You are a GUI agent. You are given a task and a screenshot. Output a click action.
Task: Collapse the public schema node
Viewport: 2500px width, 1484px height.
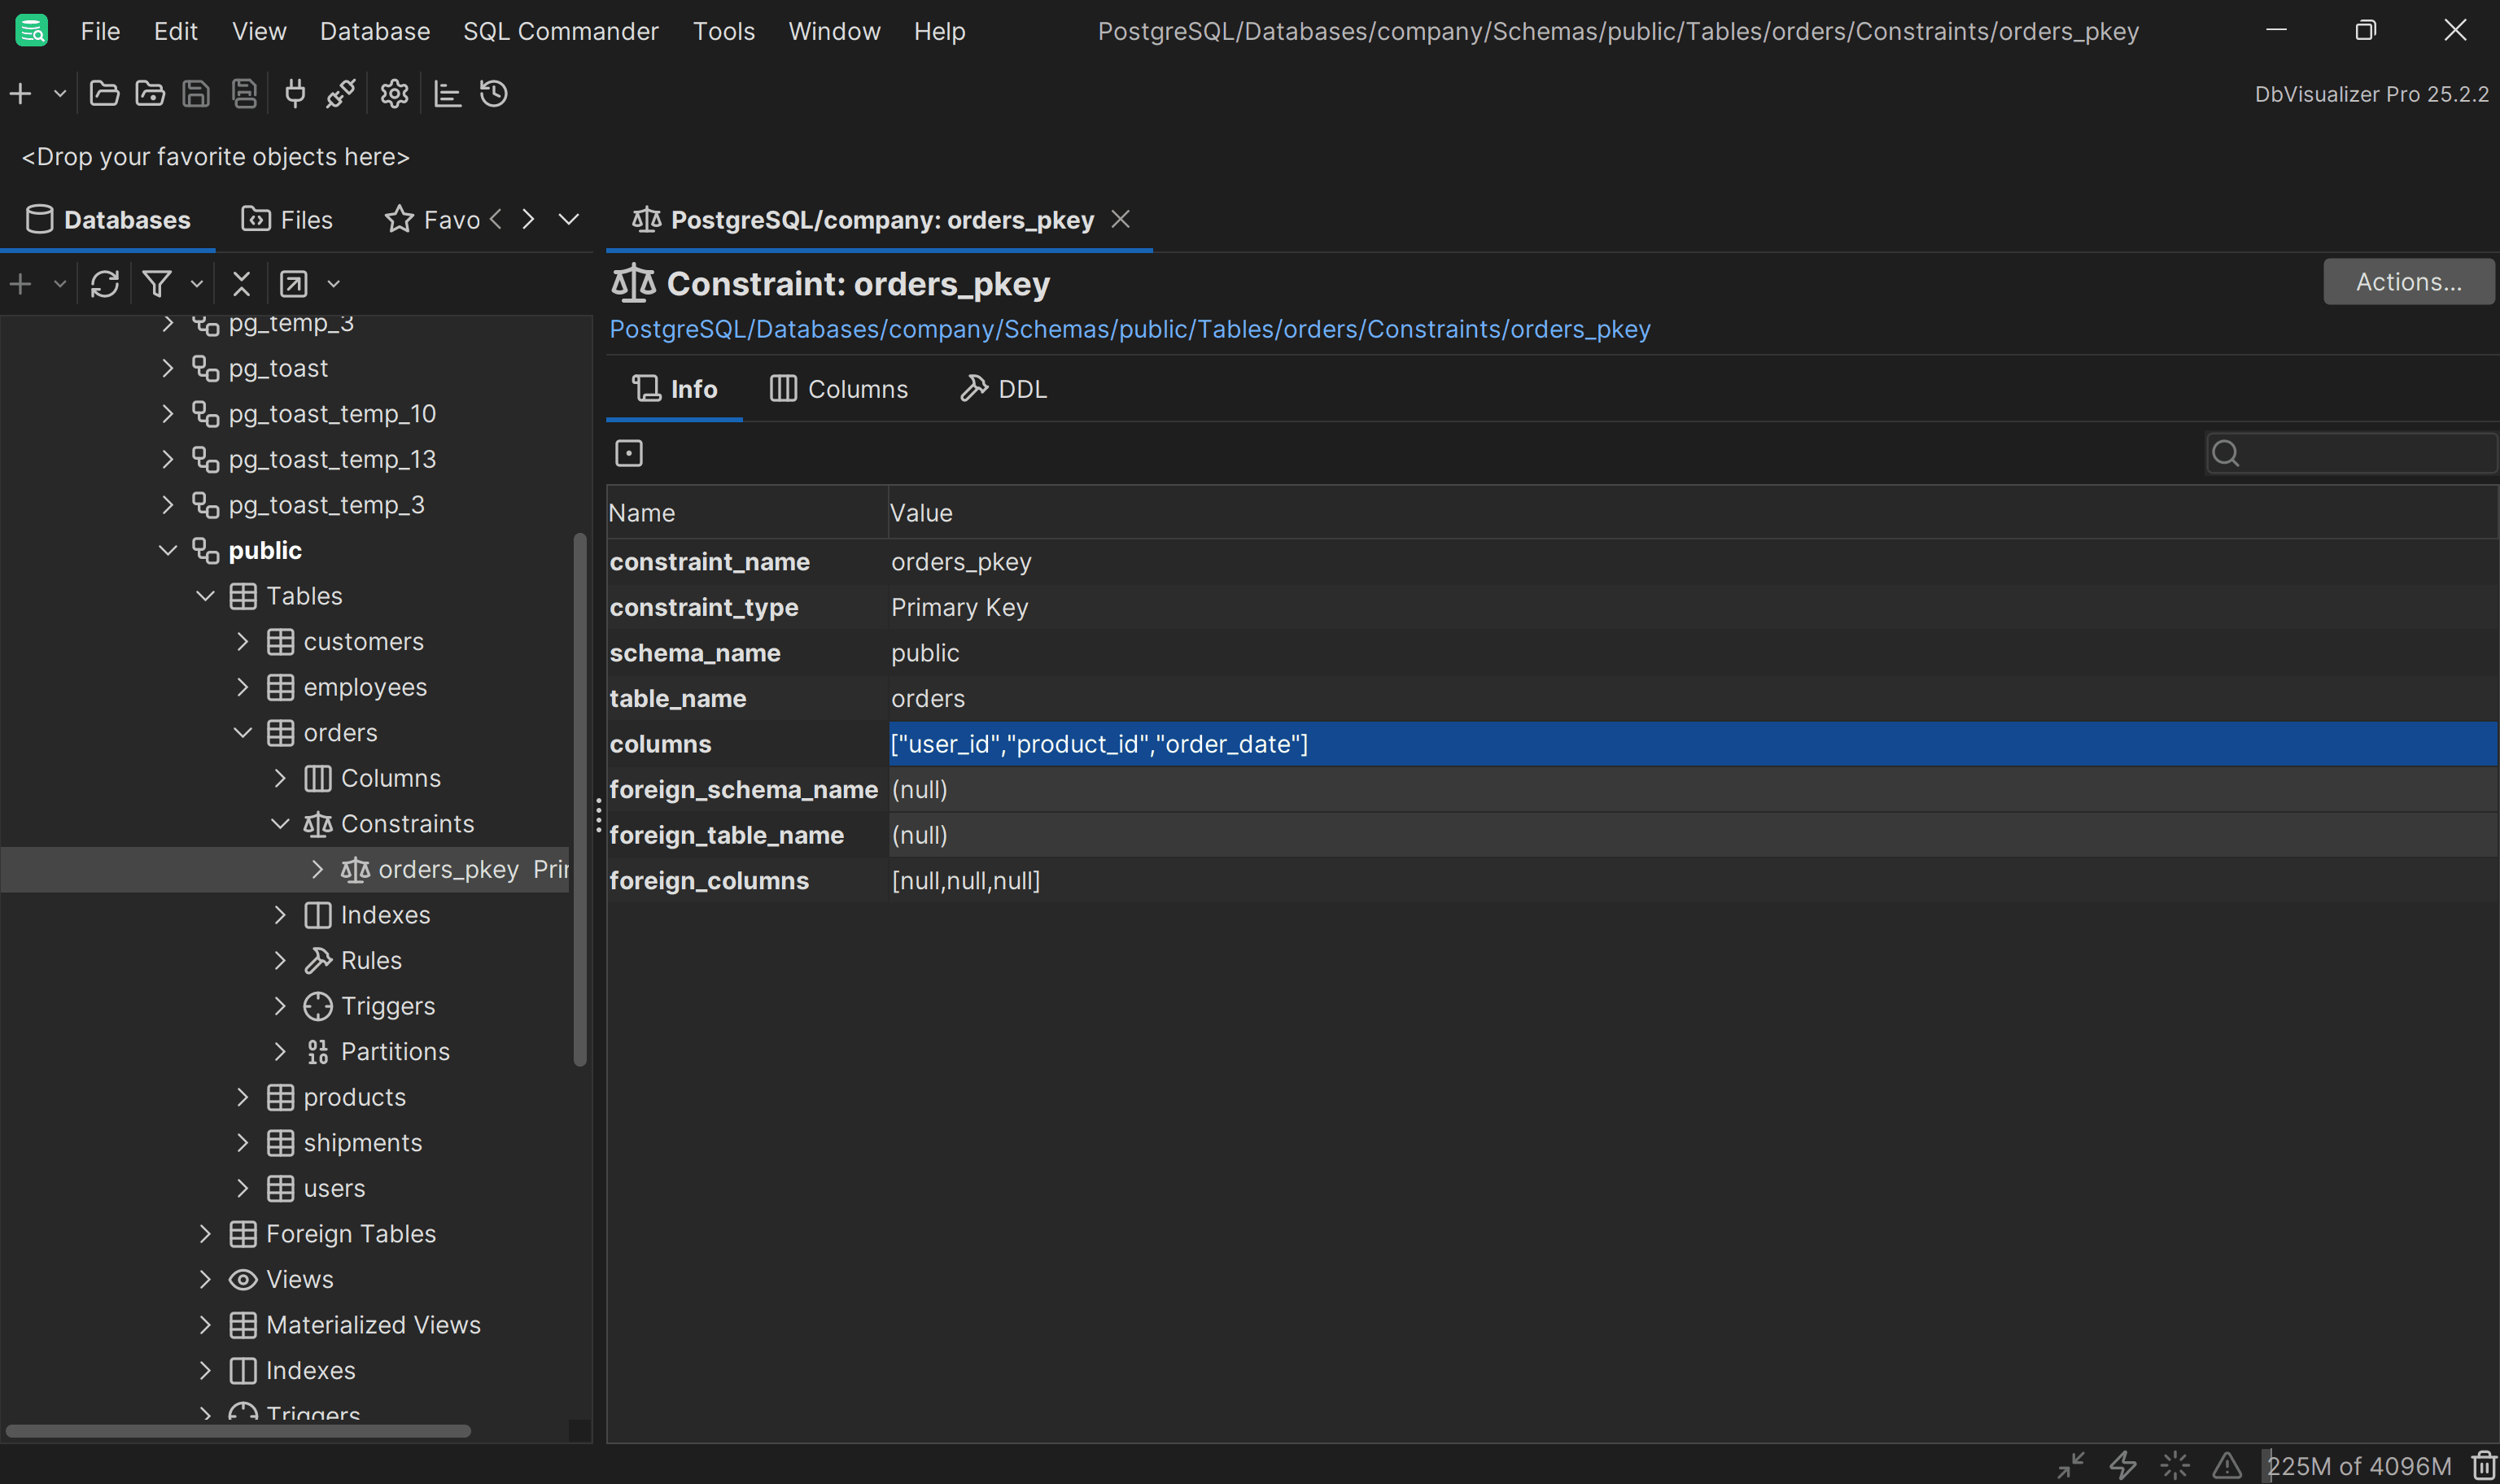point(168,551)
